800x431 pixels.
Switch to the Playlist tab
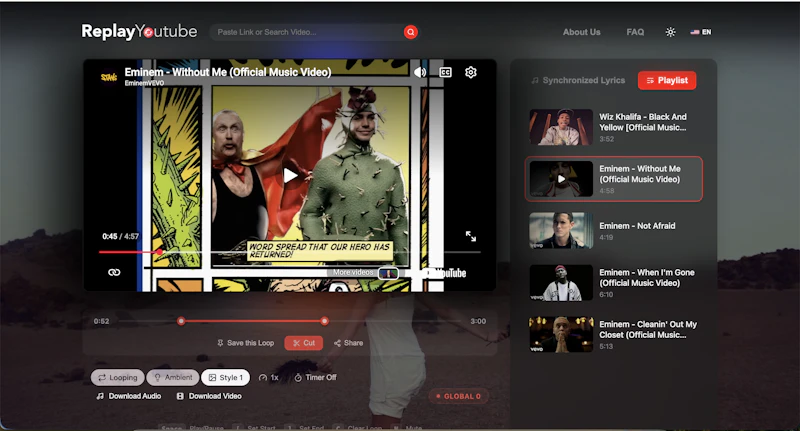pos(667,80)
